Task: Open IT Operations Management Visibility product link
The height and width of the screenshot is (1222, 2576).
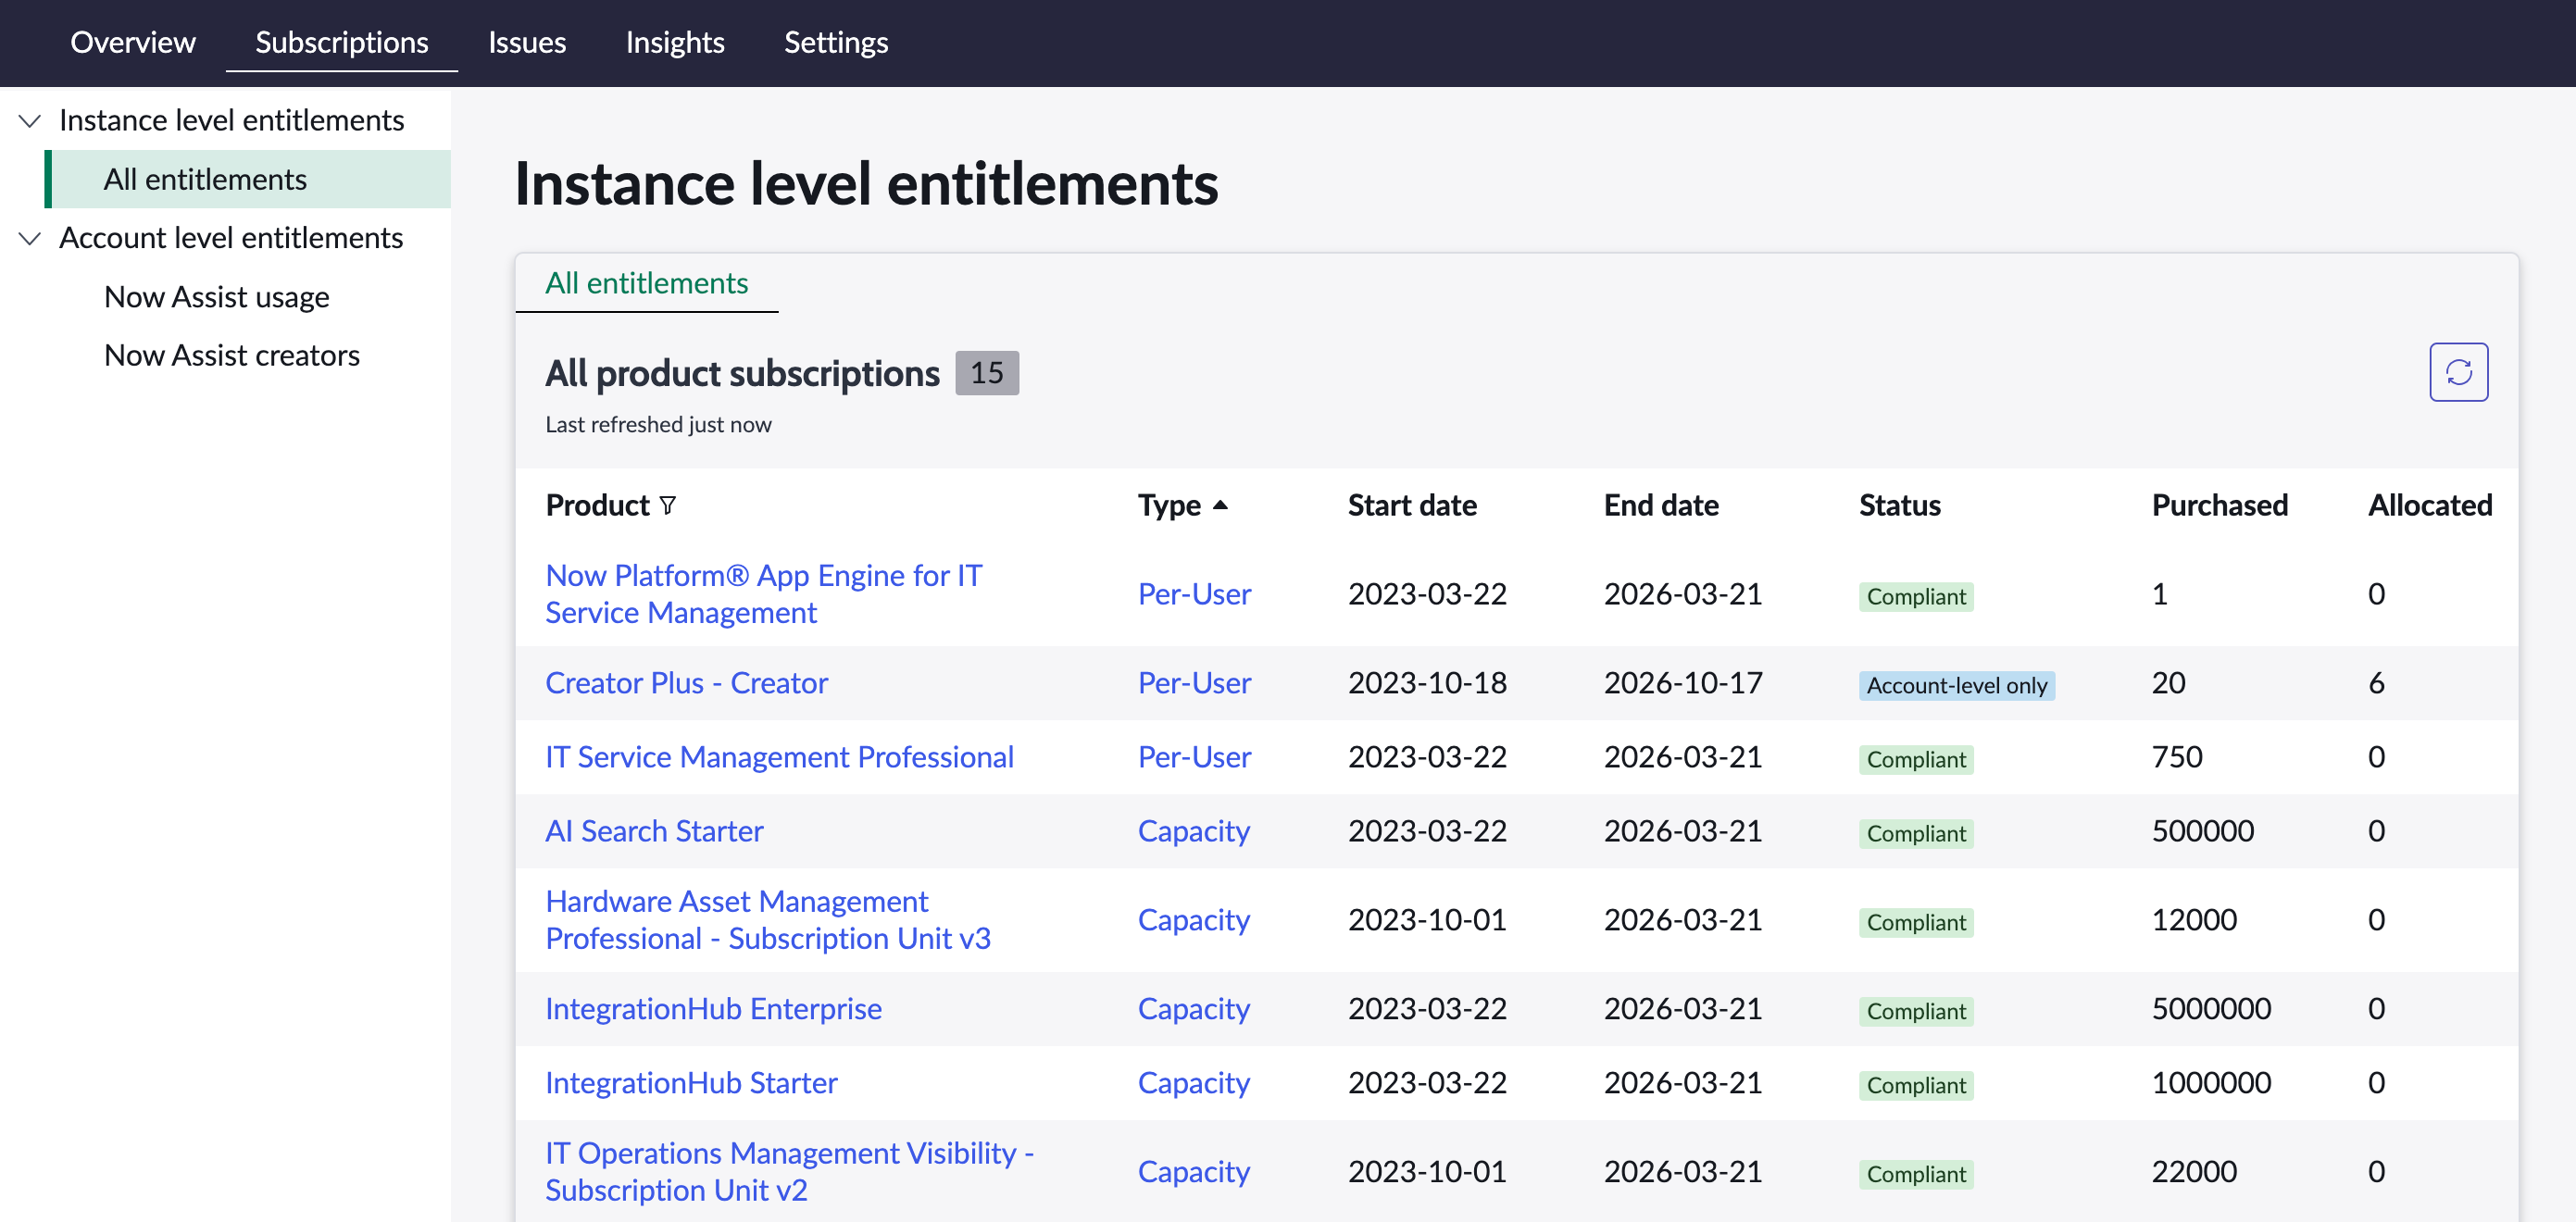Action: click(790, 1172)
